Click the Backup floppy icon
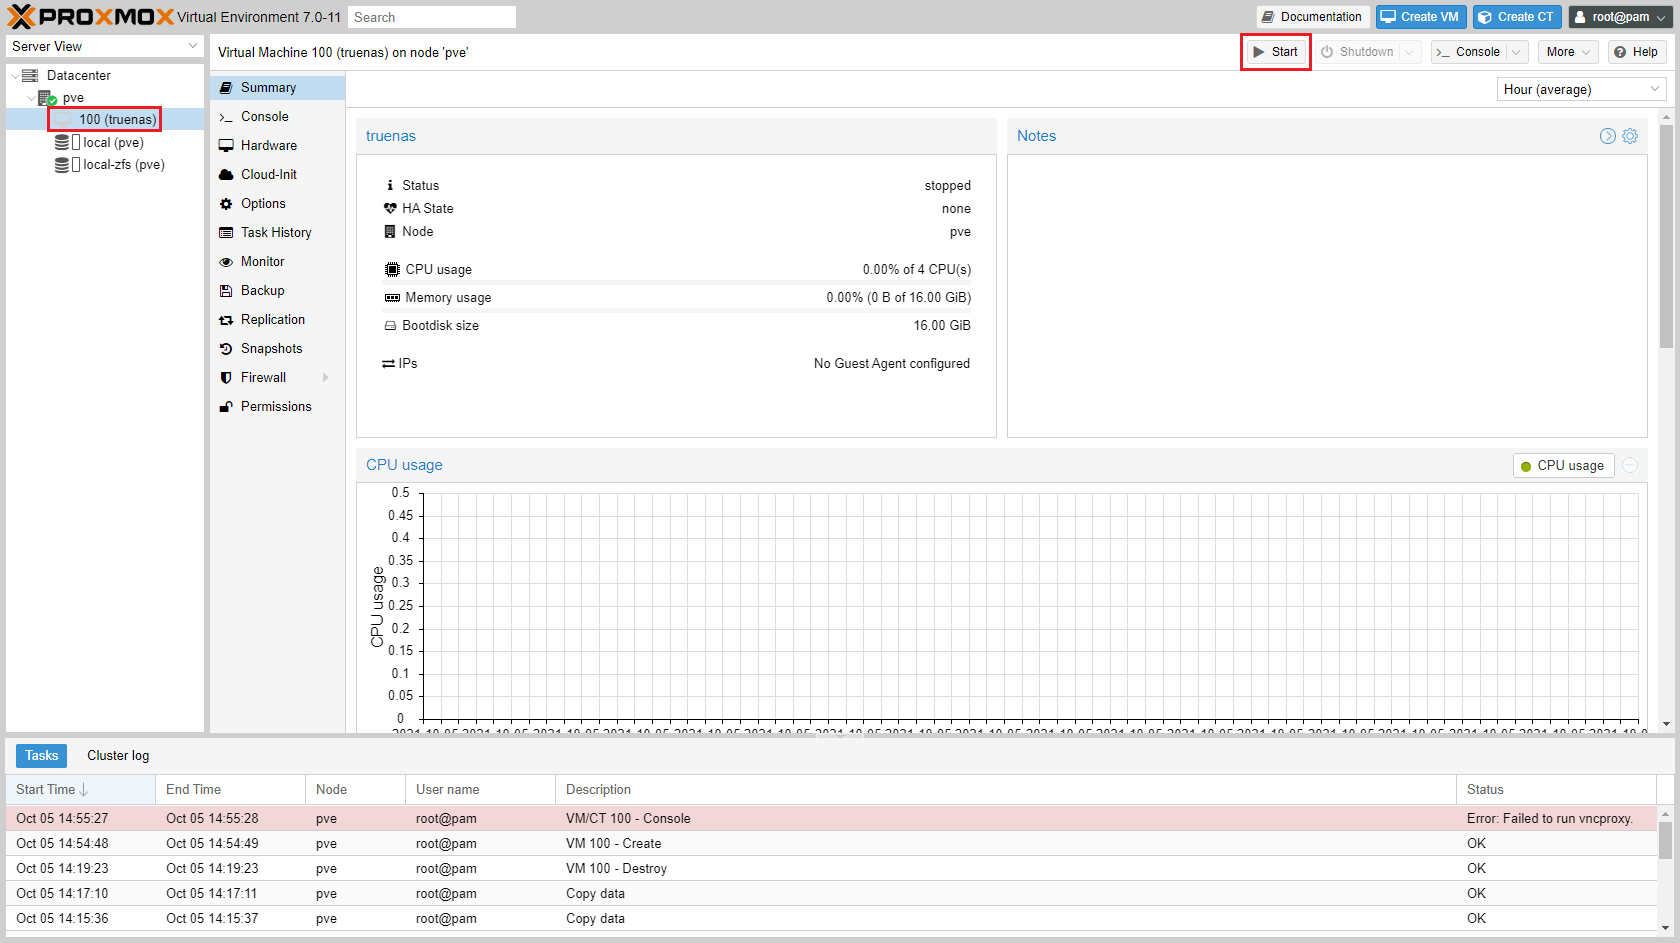Image resolution: width=1680 pixels, height=943 pixels. 226,291
